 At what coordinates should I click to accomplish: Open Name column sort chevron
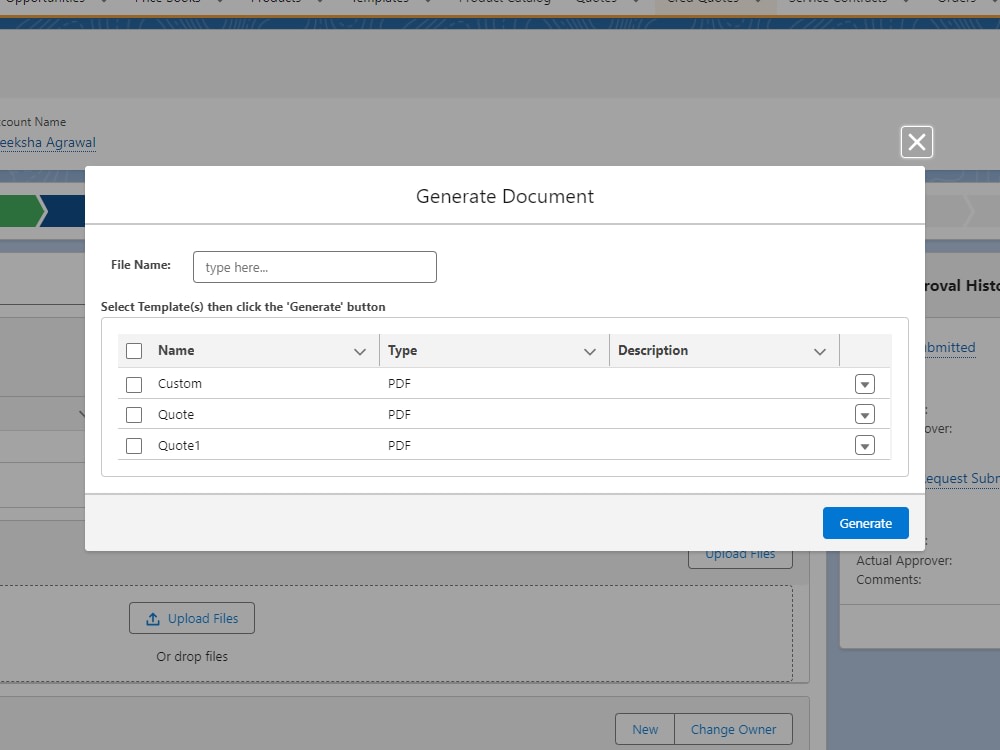pyautogui.click(x=360, y=351)
